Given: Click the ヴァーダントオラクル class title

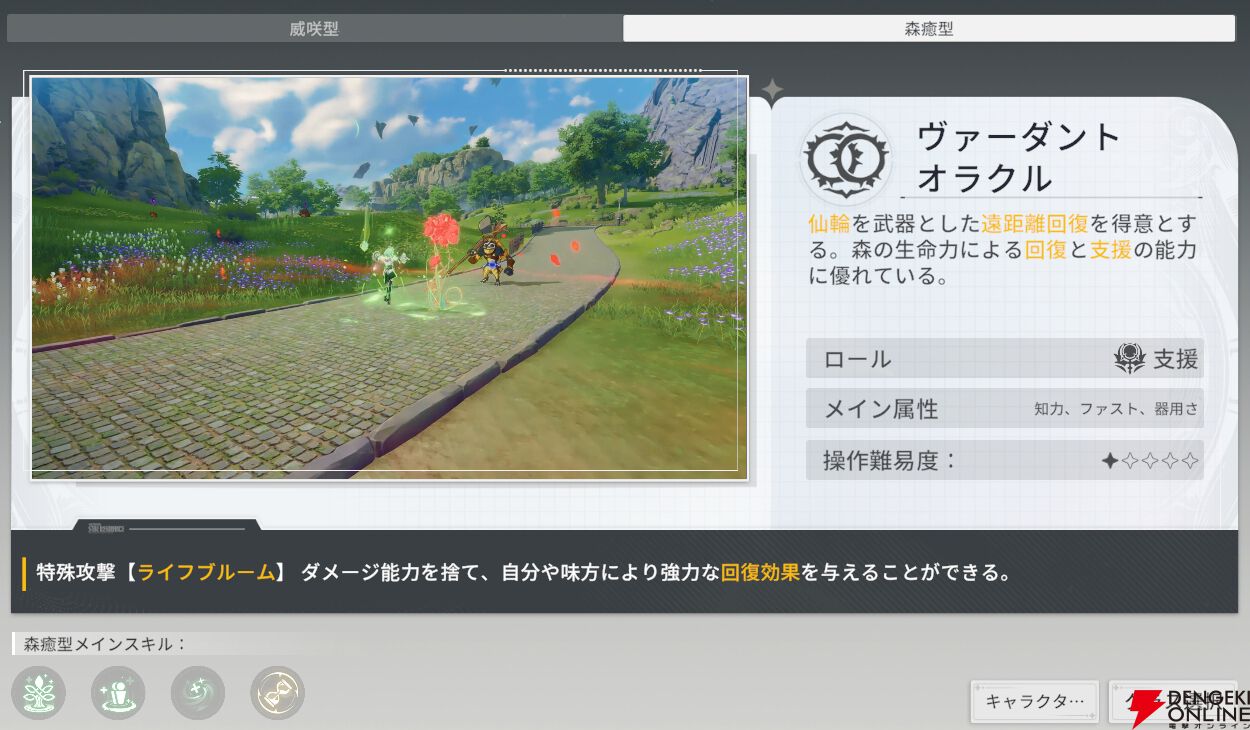Looking at the screenshot, I should 1018,157.
